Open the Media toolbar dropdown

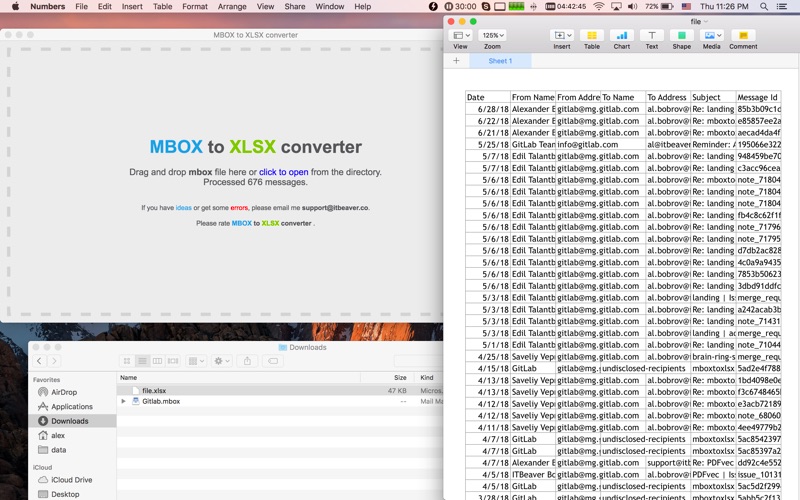click(712, 35)
